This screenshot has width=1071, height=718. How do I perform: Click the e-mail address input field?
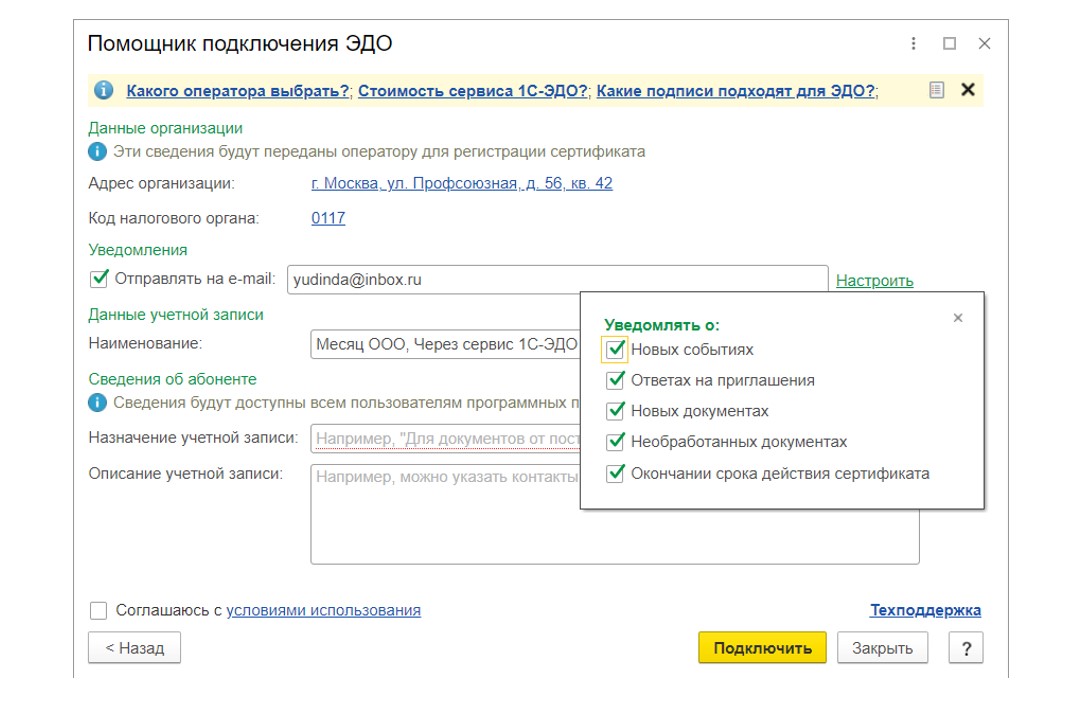click(556, 280)
